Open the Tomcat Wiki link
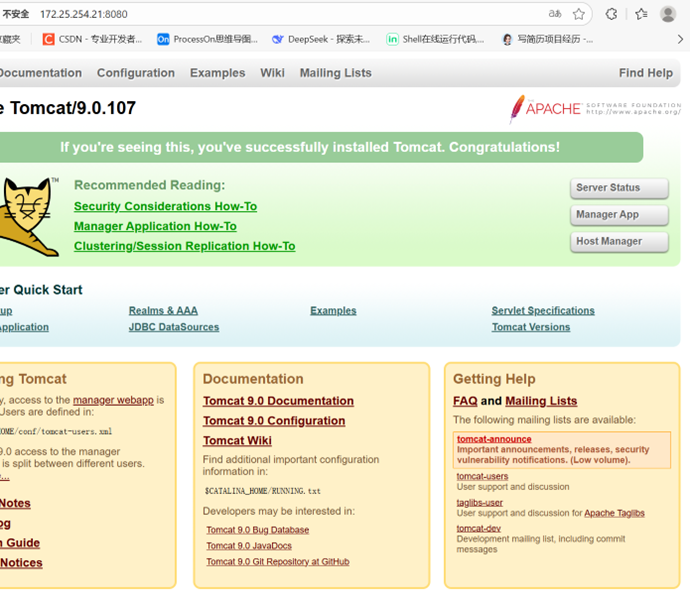The height and width of the screenshot is (596, 690). coord(237,441)
